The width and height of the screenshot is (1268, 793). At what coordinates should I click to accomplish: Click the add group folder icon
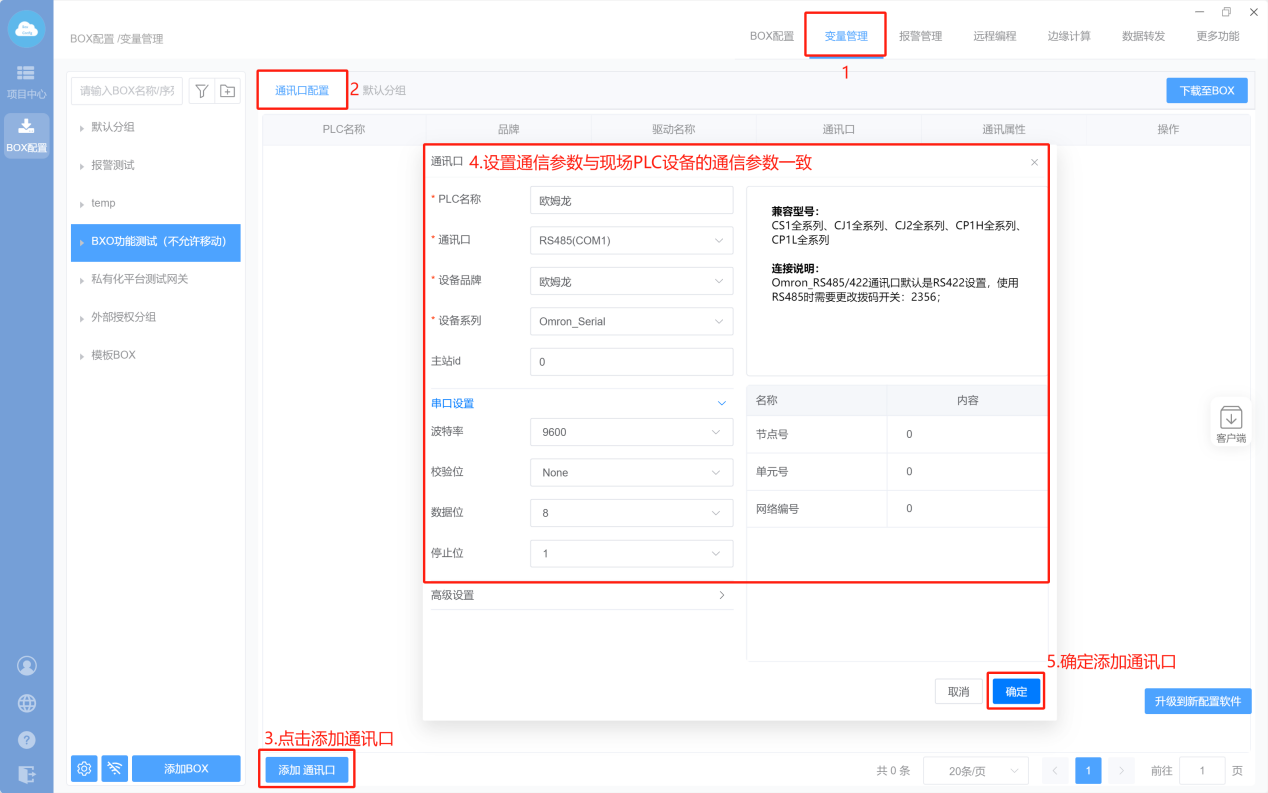(x=228, y=91)
